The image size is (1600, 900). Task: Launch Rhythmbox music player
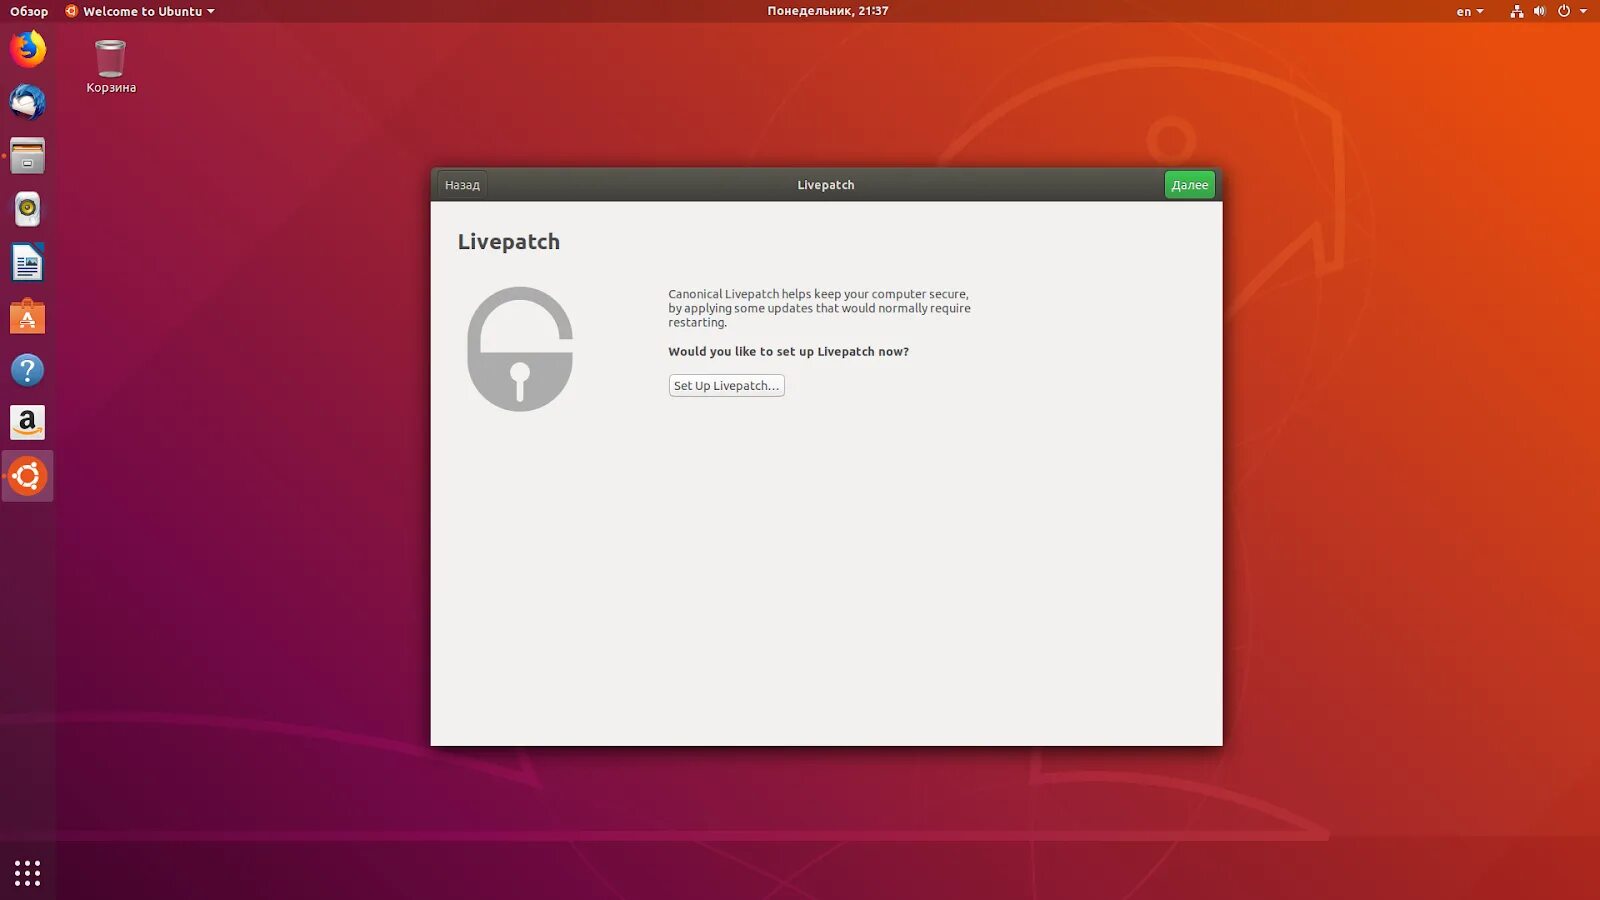(x=27, y=209)
